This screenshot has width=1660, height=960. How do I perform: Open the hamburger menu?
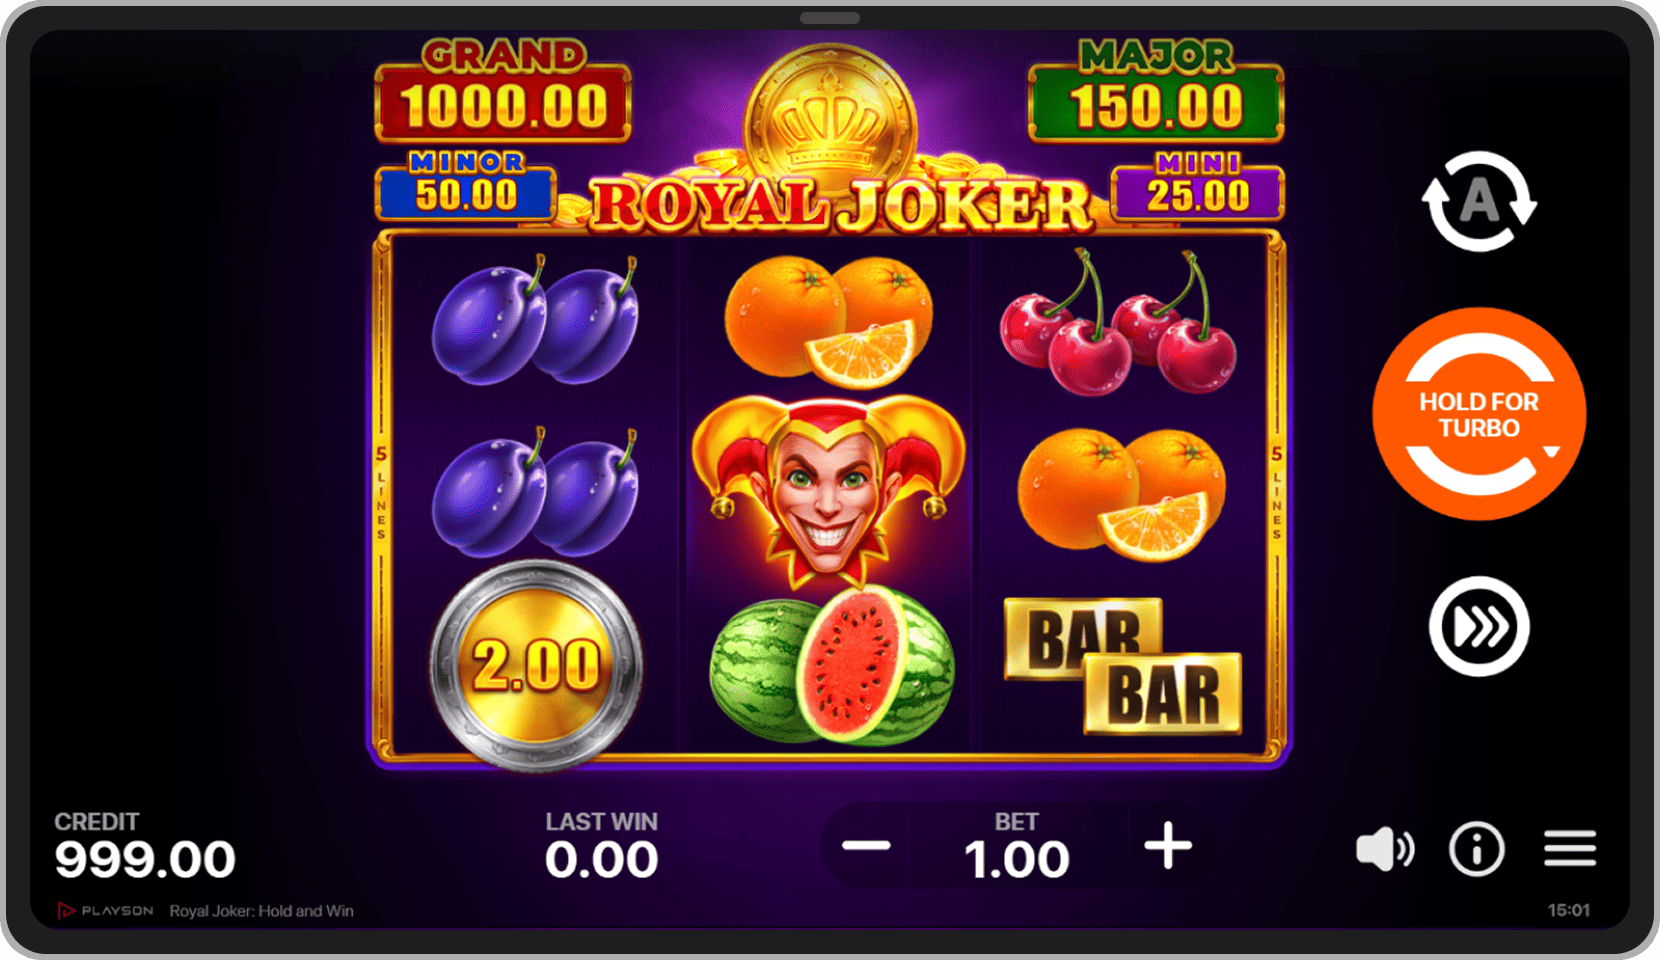[x=1569, y=849]
